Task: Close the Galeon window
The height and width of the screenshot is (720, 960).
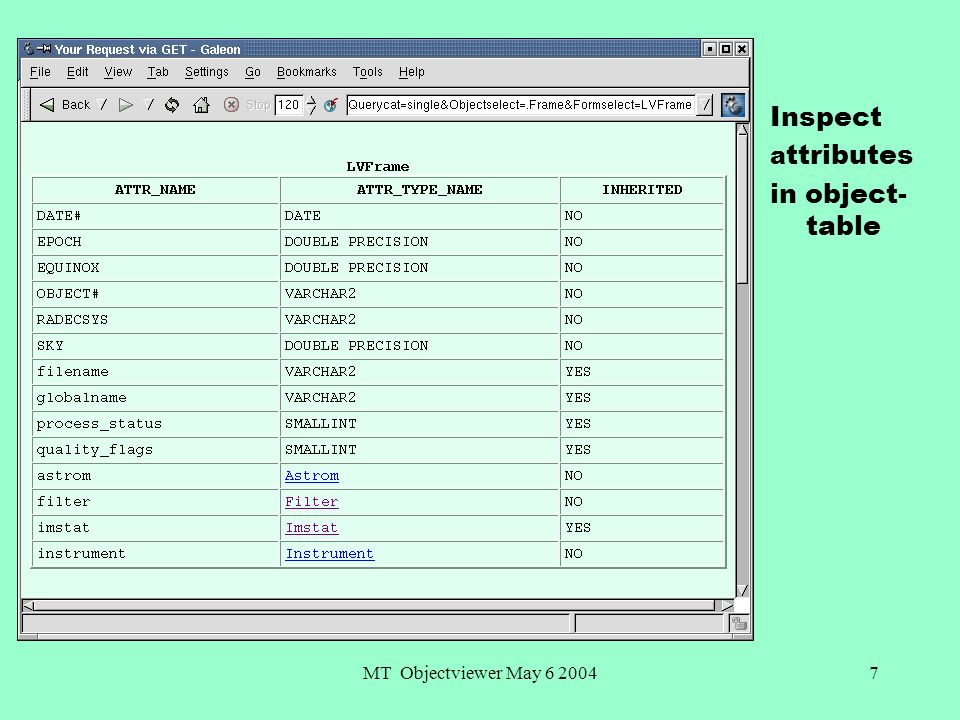Action: [741, 49]
